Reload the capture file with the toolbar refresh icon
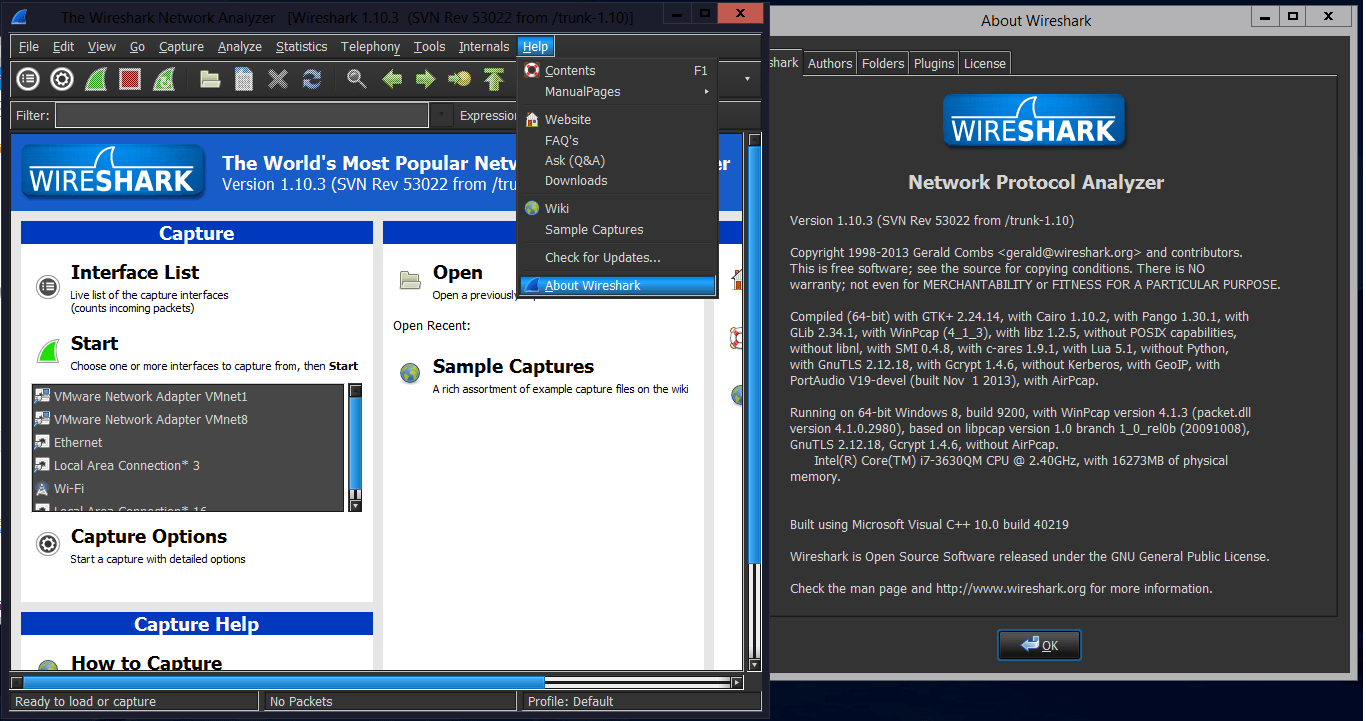This screenshot has height=721, width=1366. pos(312,79)
